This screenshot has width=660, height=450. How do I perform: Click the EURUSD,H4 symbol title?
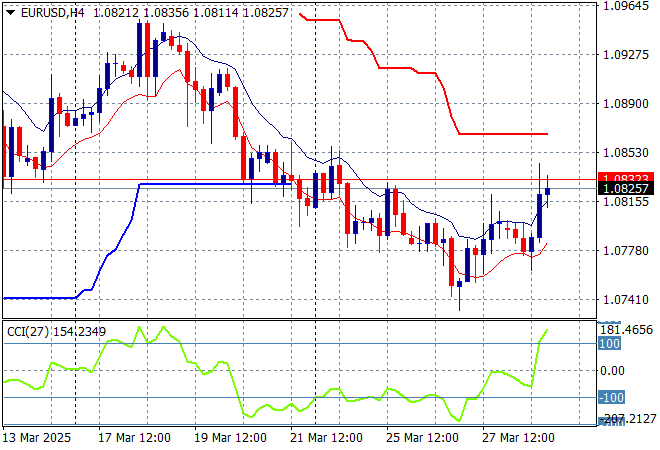[x=52, y=13]
